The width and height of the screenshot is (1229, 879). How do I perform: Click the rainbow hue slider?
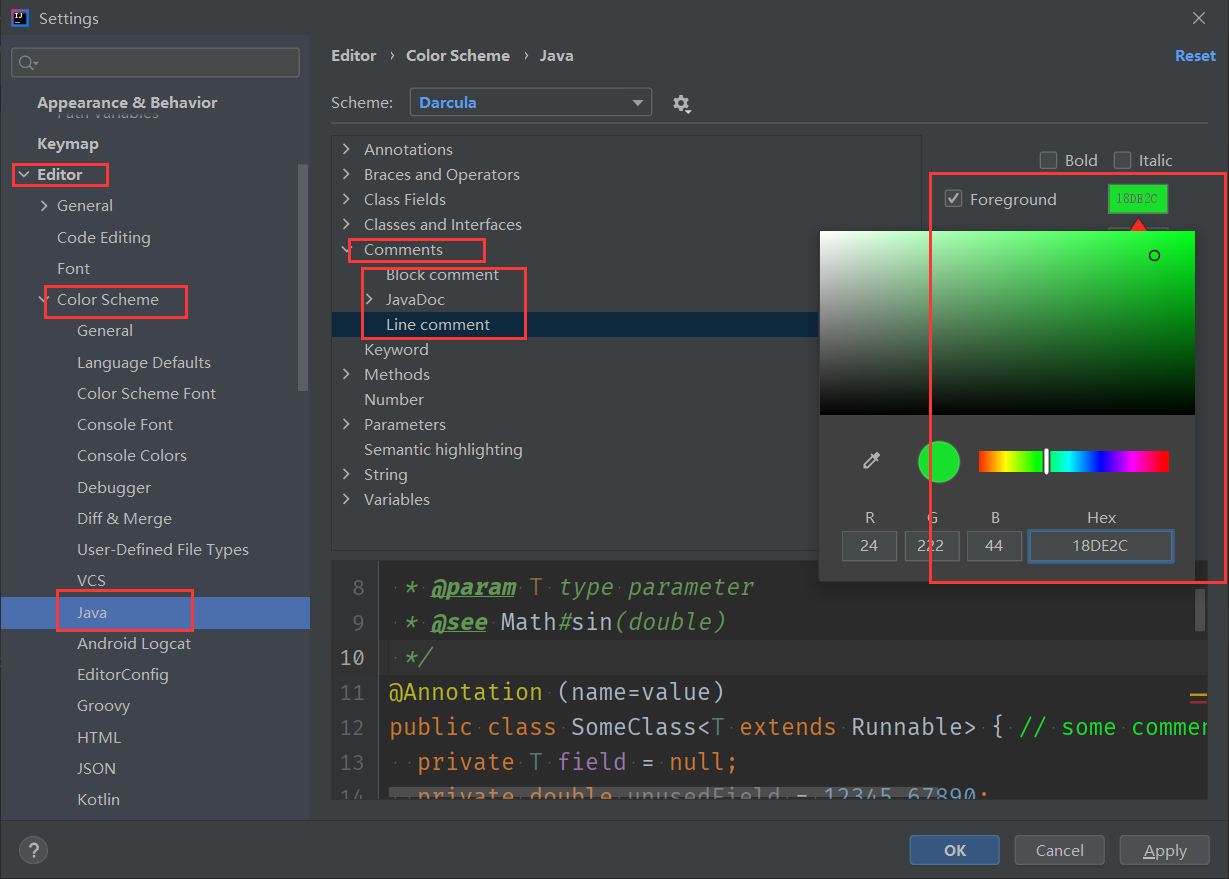(x=1074, y=461)
